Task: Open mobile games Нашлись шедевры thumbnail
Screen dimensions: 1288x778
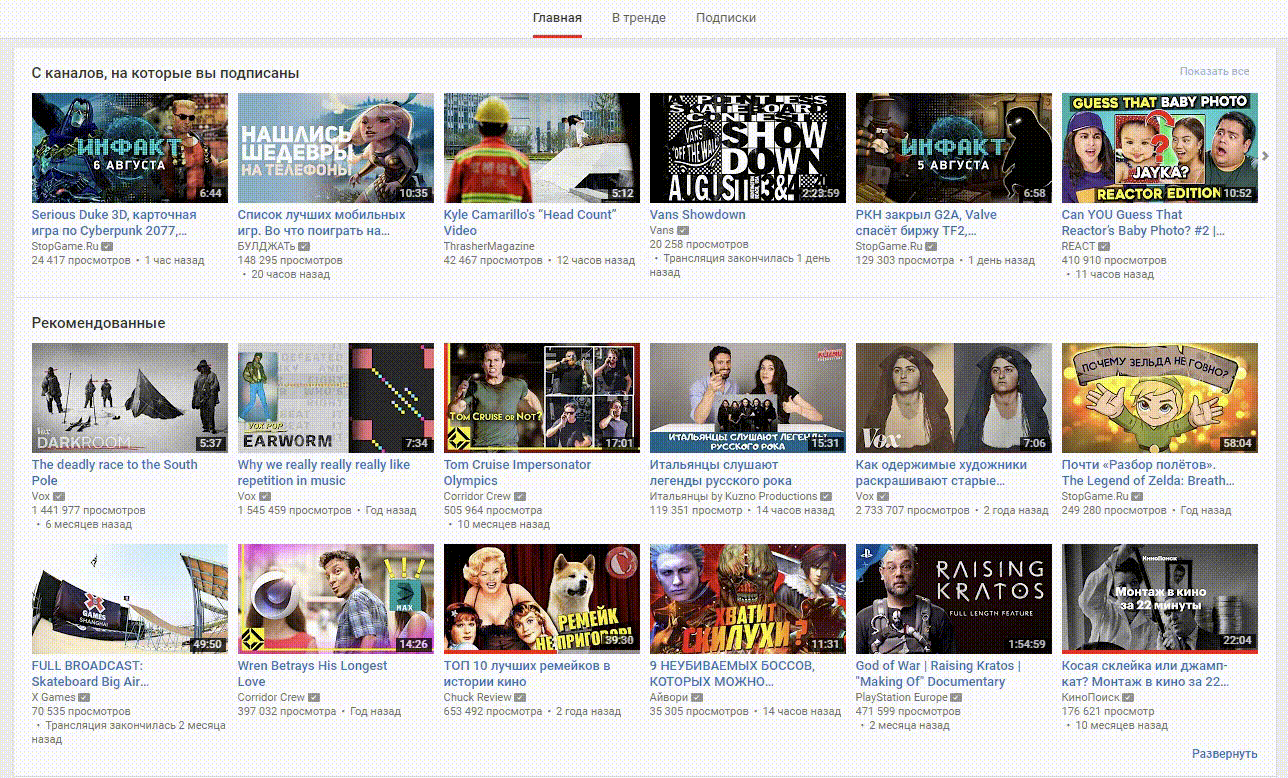Action: point(336,148)
